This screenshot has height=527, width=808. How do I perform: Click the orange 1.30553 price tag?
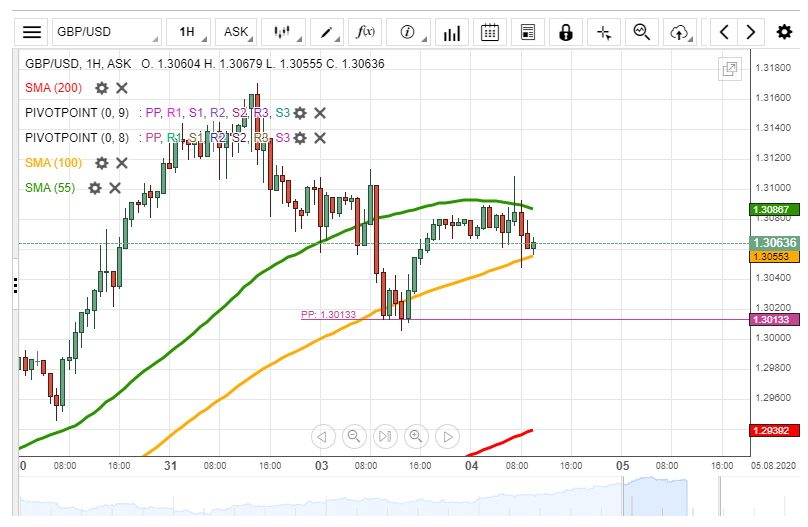774,257
